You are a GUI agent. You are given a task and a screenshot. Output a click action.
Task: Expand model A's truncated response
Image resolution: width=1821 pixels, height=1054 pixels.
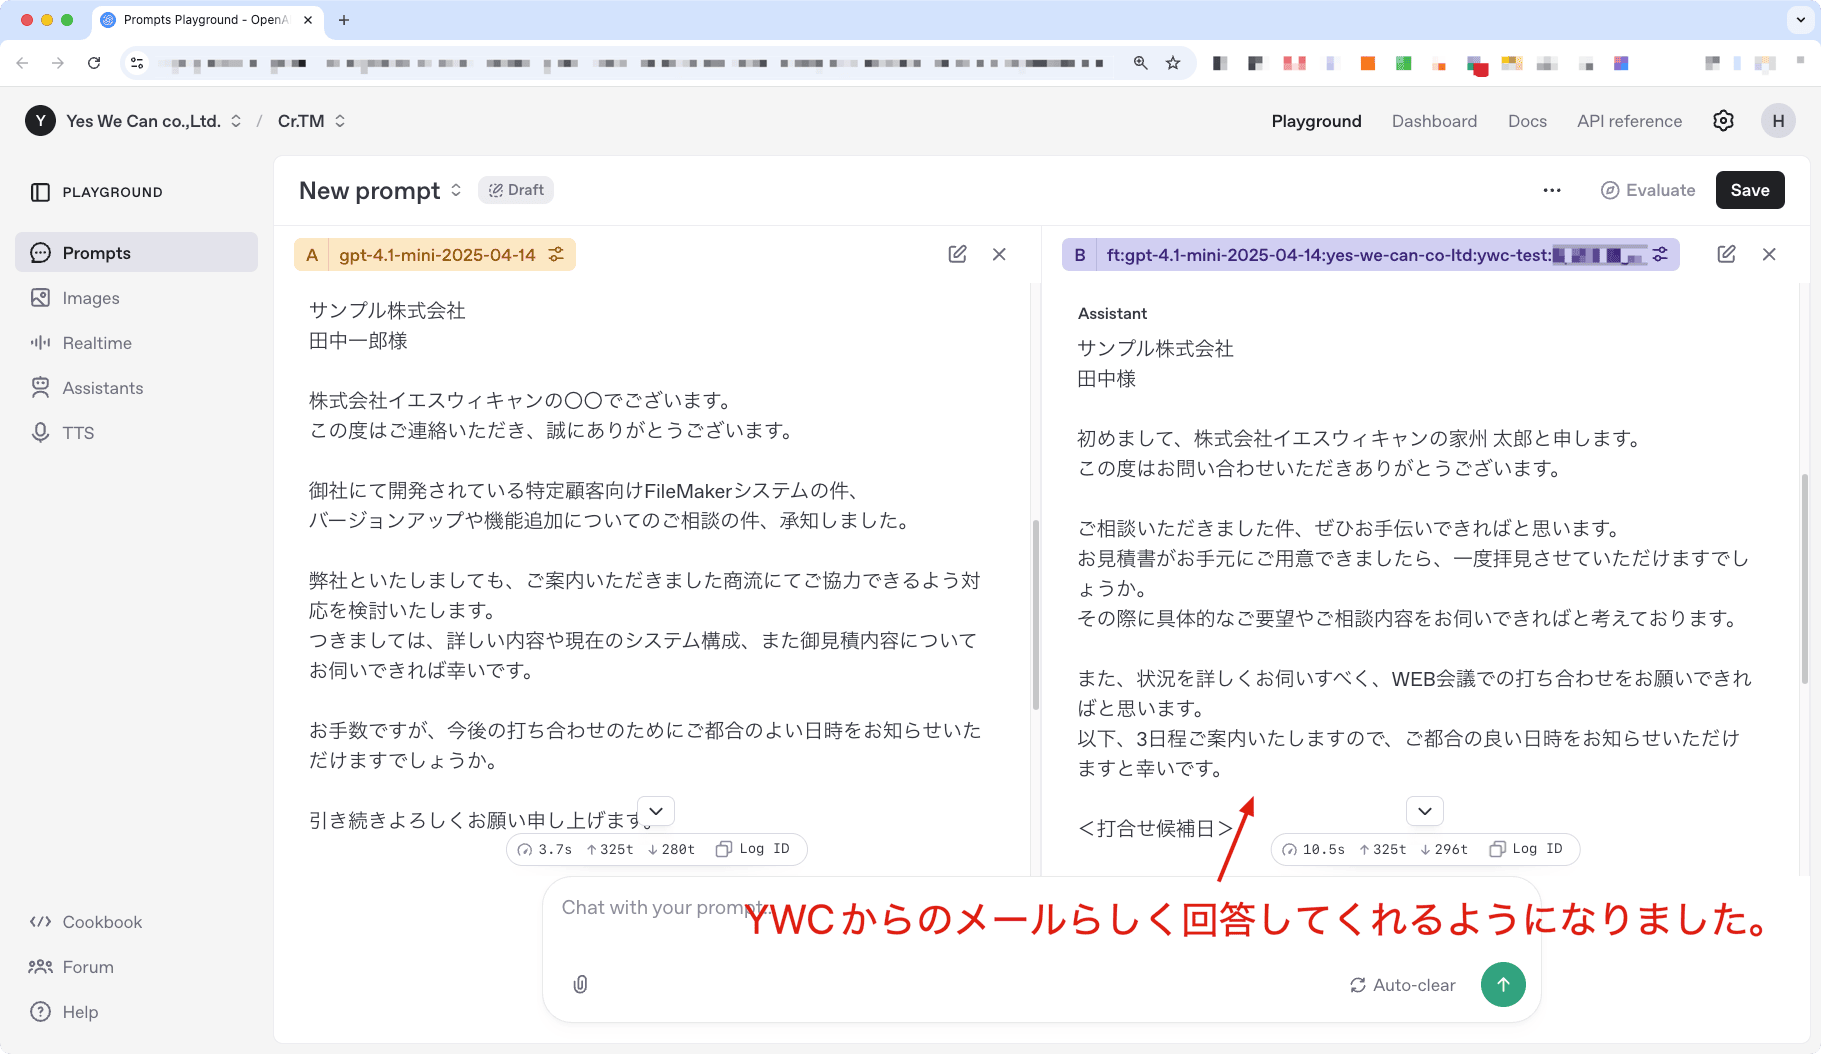point(656,811)
